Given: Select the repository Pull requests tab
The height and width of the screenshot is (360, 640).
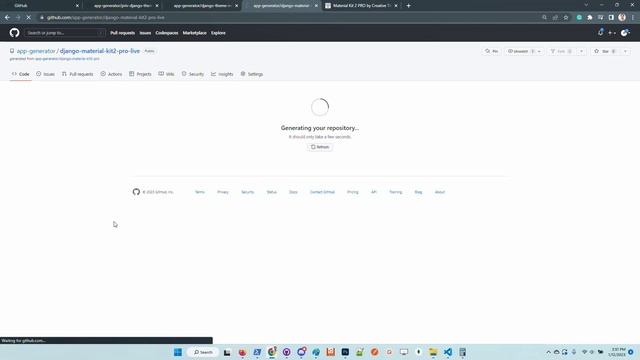Looking at the screenshot, I should click(78, 74).
